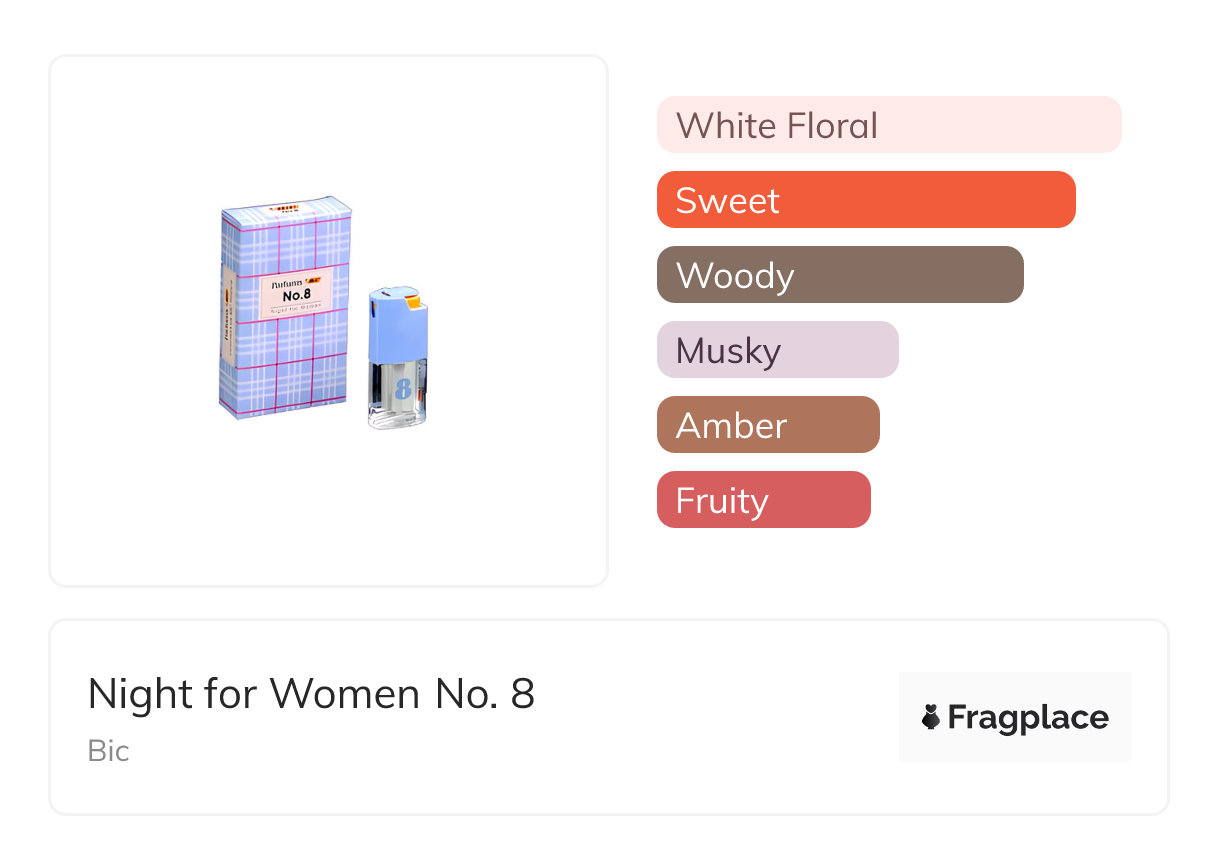The width and height of the screenshot is (1218, 864).
Task: Click the dark side panel of perfume box
Action: [x=226, y=320]
